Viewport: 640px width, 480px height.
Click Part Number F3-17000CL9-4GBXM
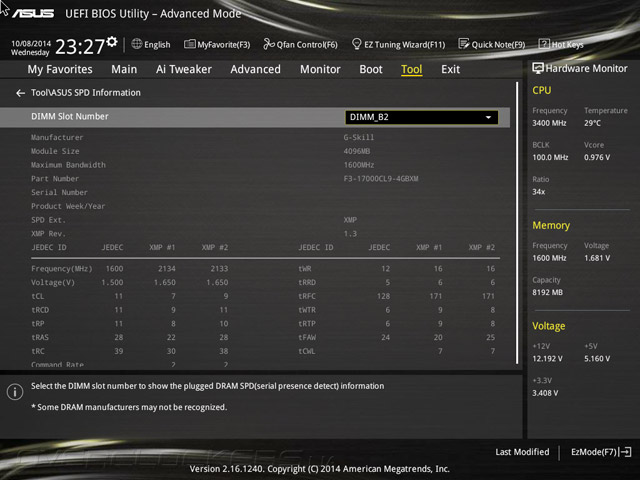(381, 179)
